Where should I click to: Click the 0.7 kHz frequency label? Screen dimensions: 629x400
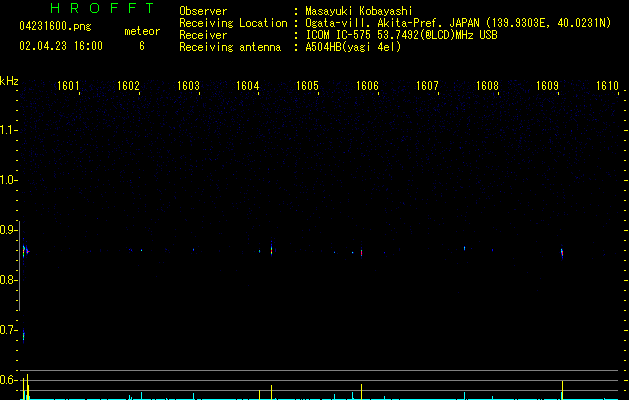point(8,330)
